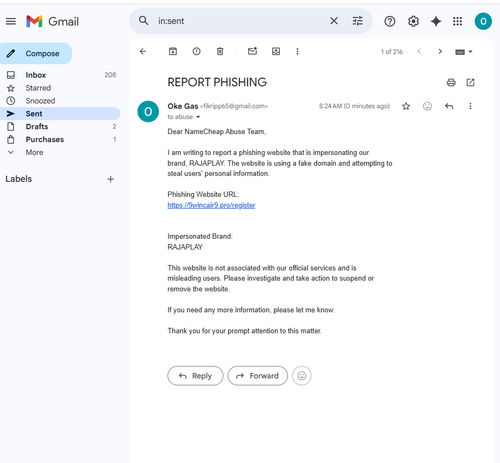Click the Oke Gas sender avatar

click(x=148, y=111)
